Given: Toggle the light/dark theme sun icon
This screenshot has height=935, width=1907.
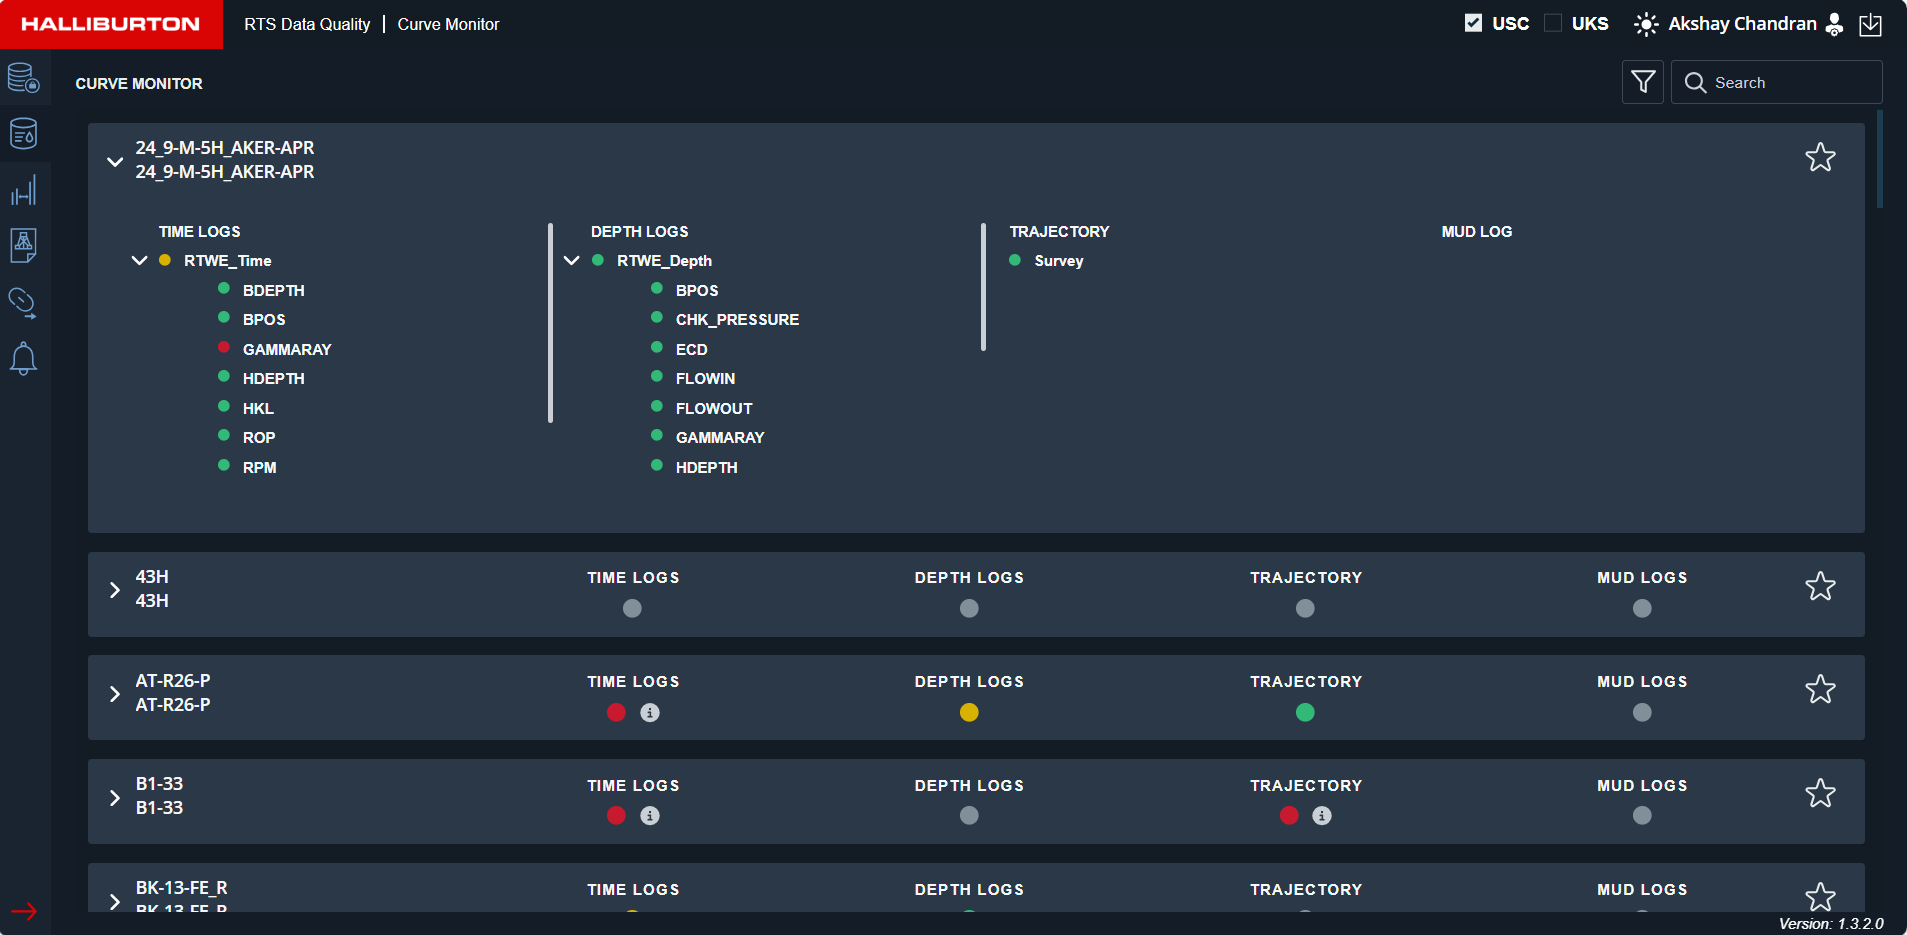Looking at the screenshot, I should point(1645,25).
